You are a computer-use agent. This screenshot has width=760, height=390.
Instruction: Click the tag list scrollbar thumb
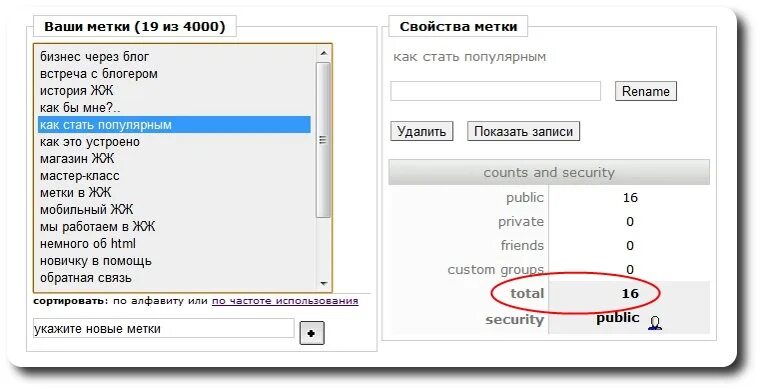(x=323, y=140)
